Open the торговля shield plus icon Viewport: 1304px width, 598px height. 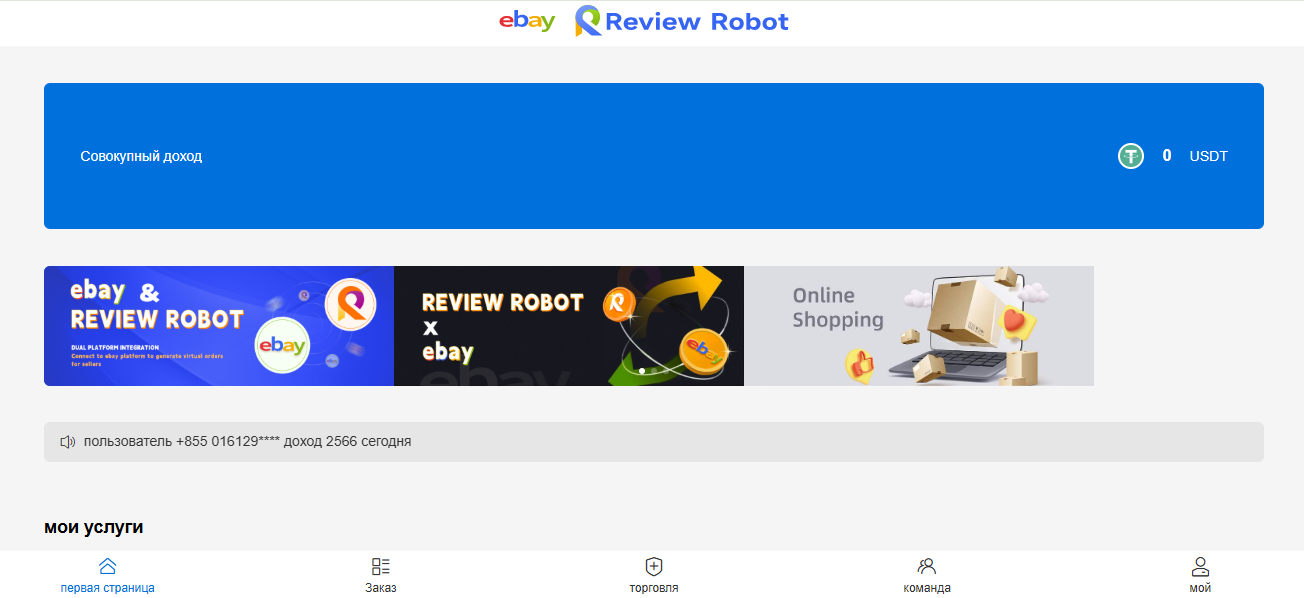coord(654,566)
